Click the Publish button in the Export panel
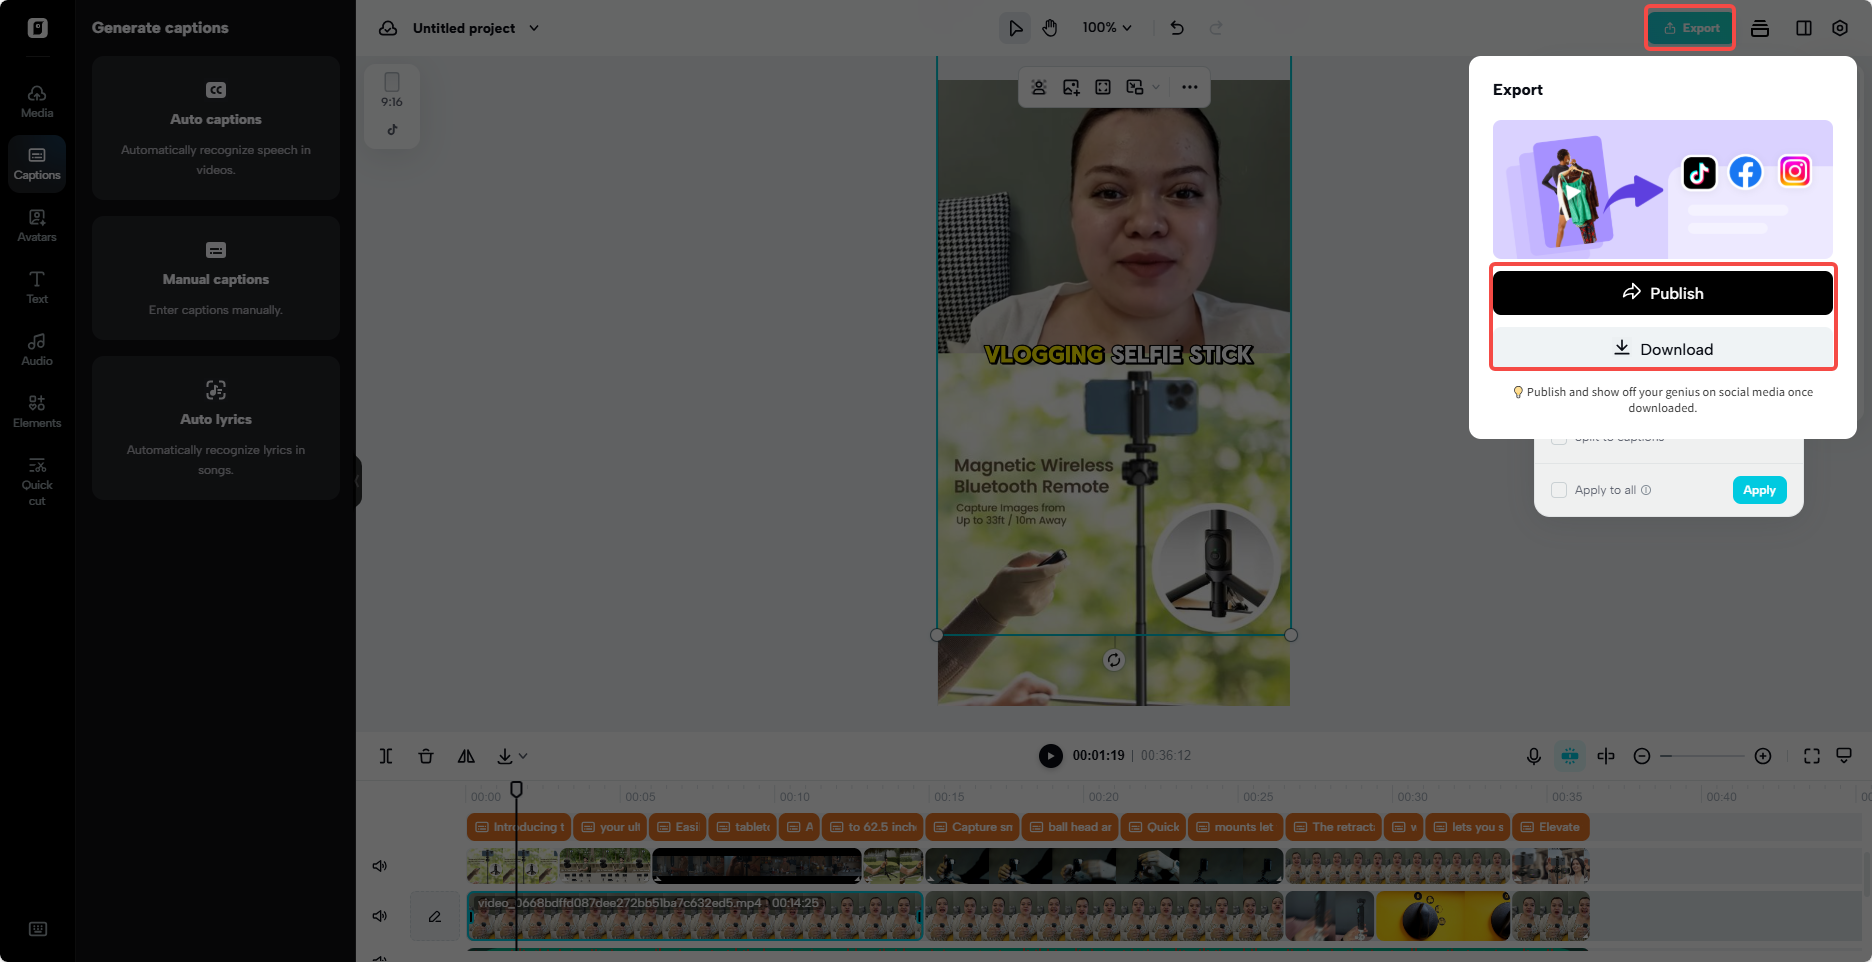 click(1662, 292)
